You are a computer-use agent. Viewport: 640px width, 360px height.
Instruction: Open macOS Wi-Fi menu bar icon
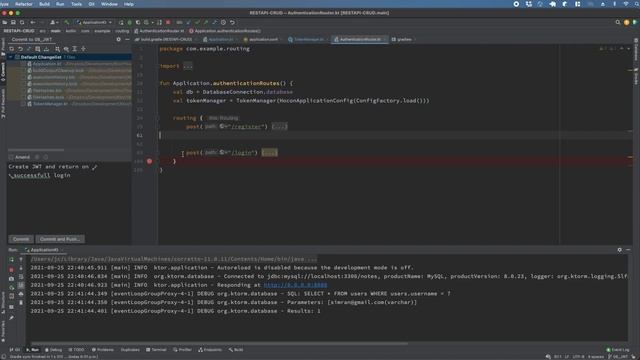[x=626, y=4]
